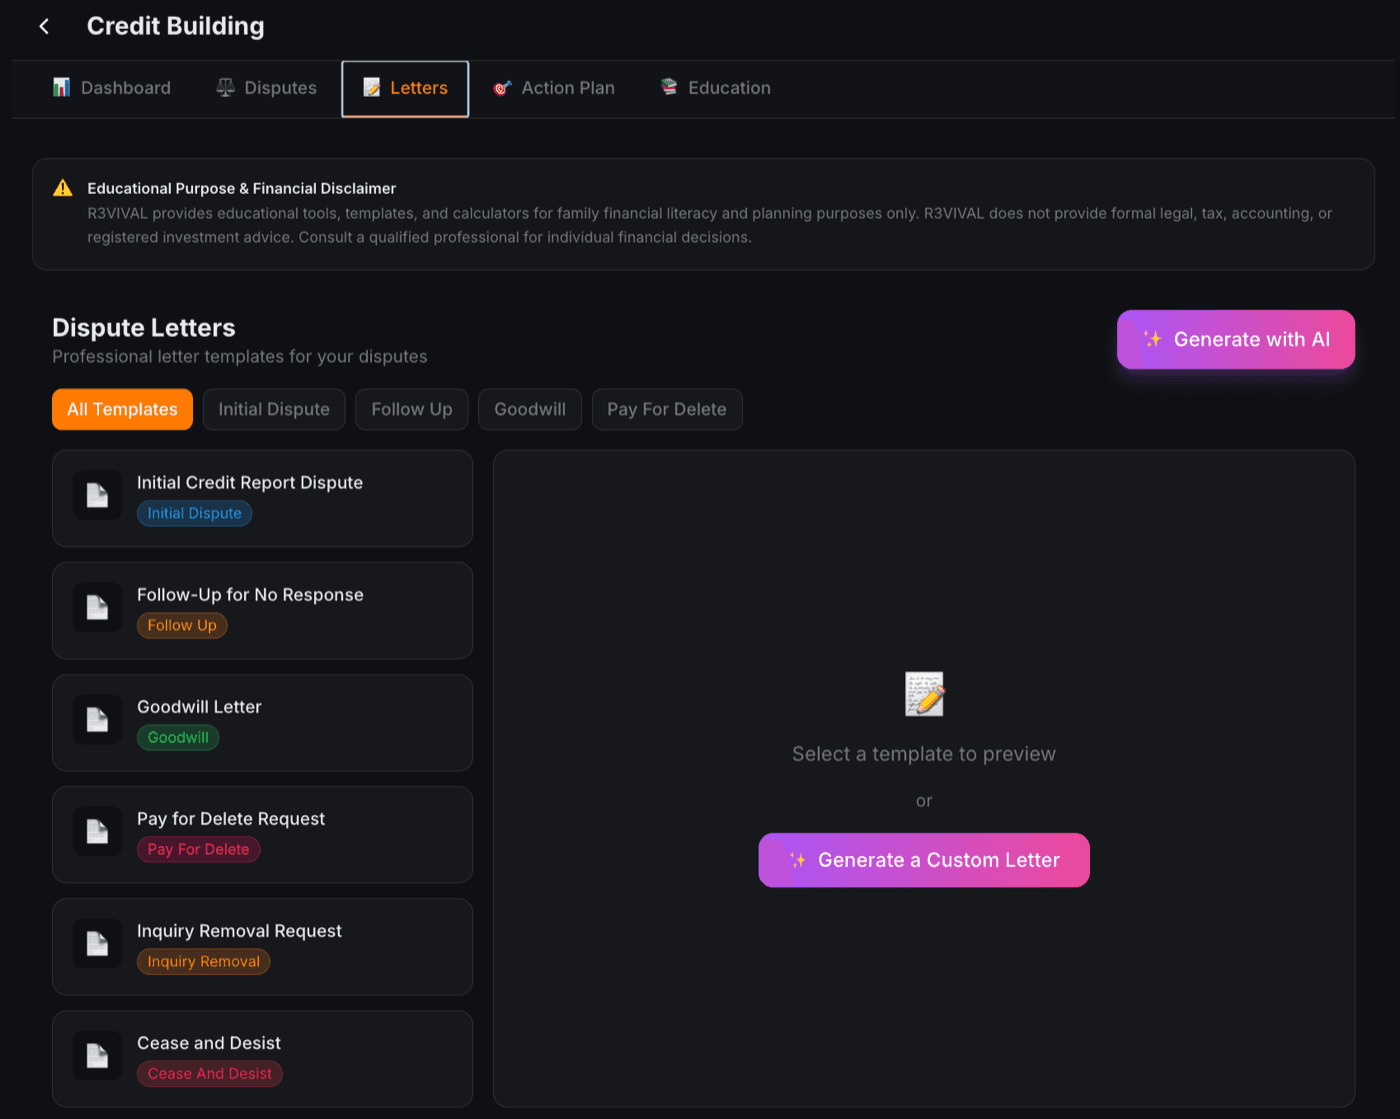Click the blue Initial Dispute tag
The height and width of the screenshot is (1119, 1400).
coord(194,513)
